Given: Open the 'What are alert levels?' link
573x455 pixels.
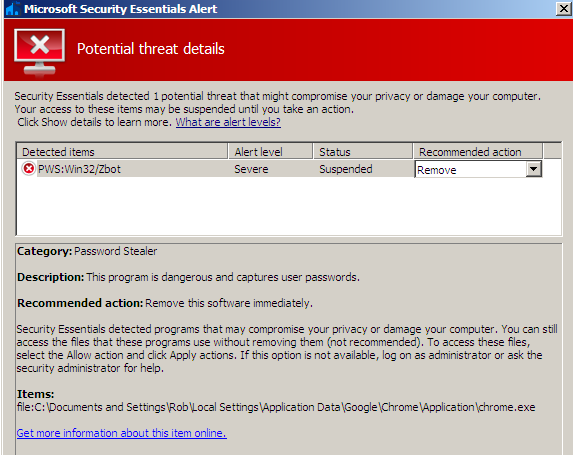Looking at the screenshot, I should tap(228, 122).
